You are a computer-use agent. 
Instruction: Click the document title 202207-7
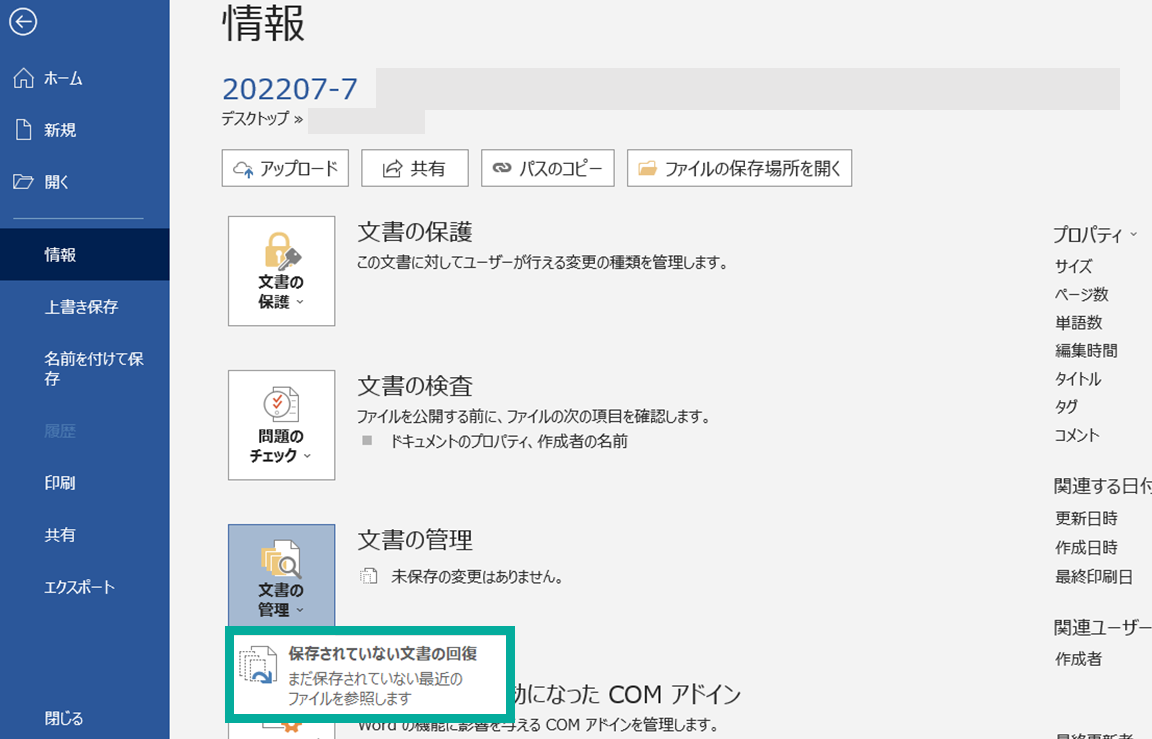click(x=291, y=88)
